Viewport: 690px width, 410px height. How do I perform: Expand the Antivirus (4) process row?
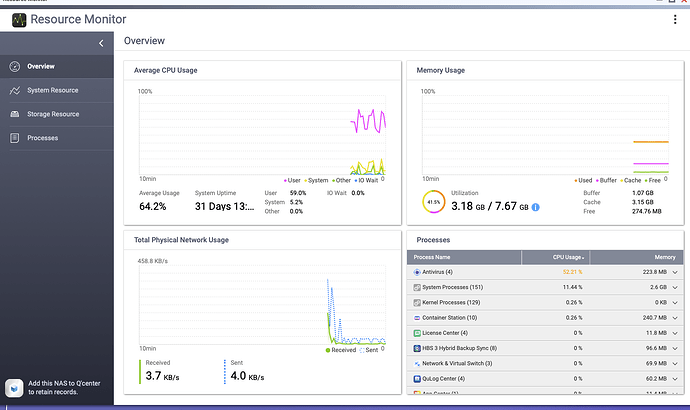point(675,272)
